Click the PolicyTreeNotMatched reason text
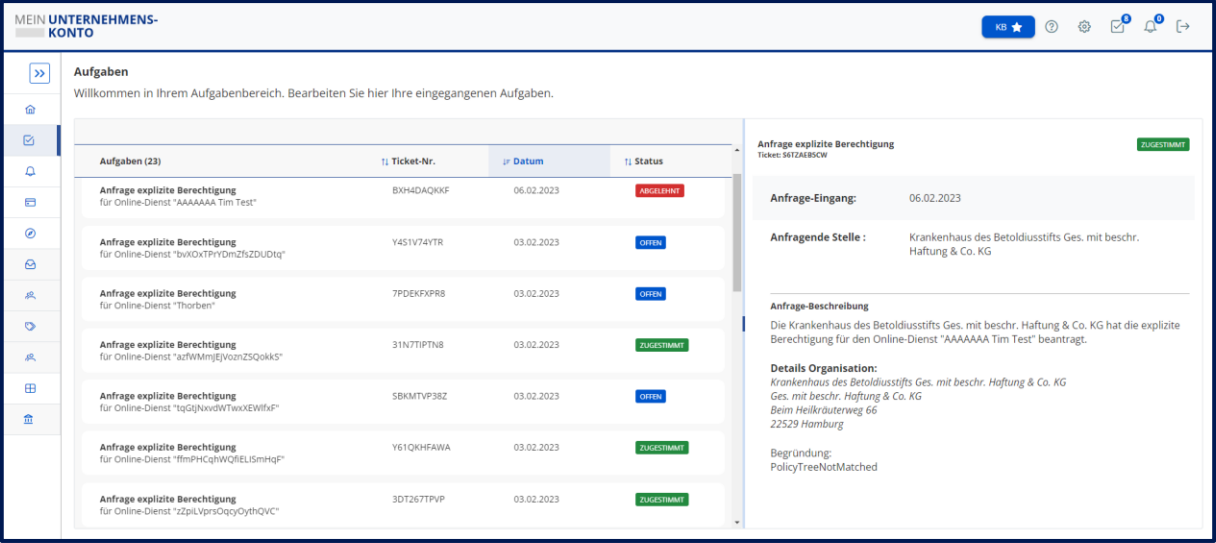Viewport: 1216px width, 543px height. pos(823,467)
